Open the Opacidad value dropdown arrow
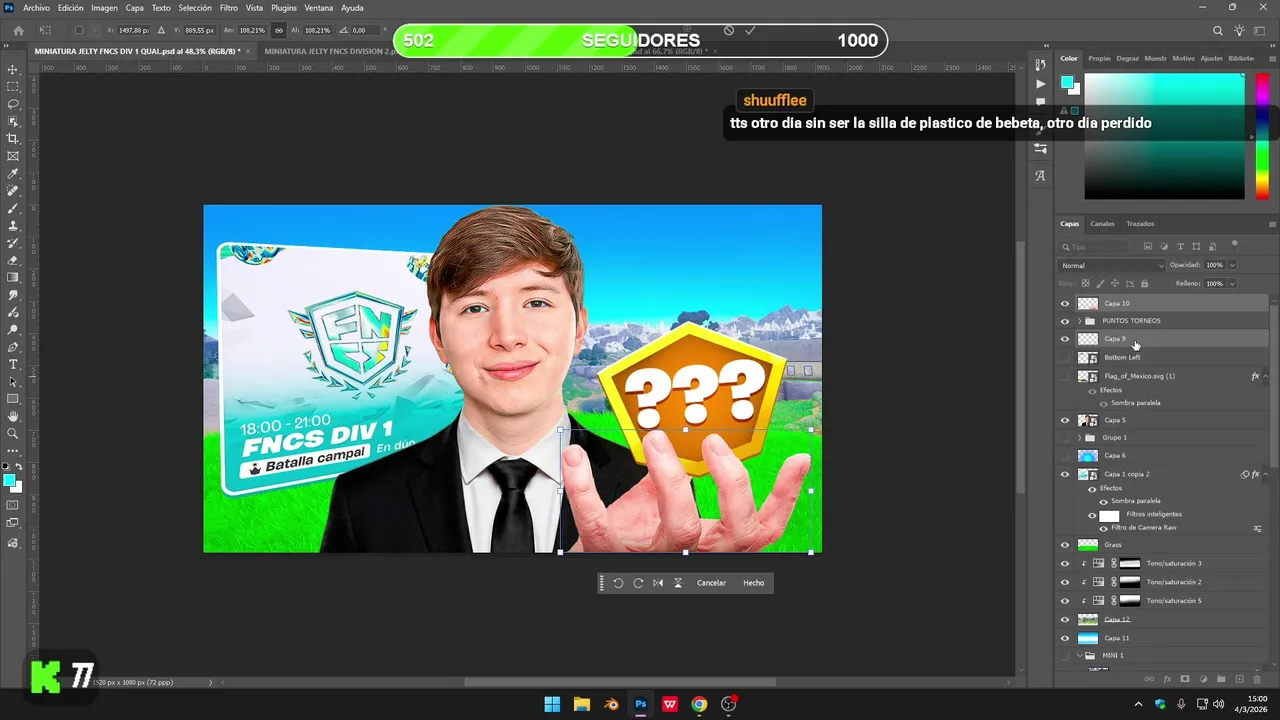Viewport: 1280px width, 720px height. 1232,265
